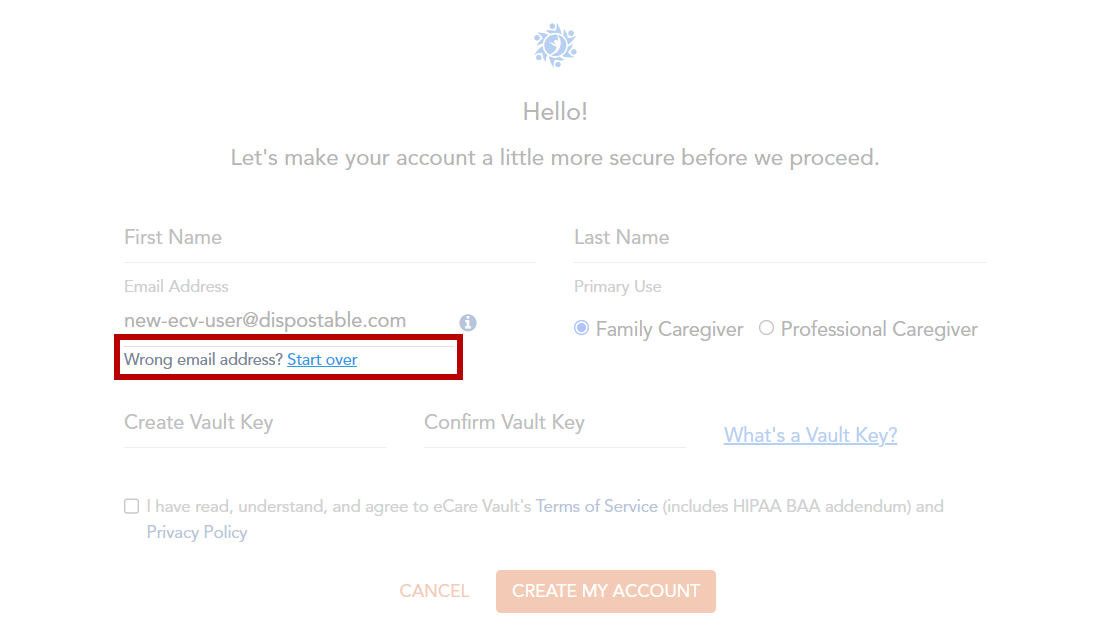Select the Confirm Vault Key input
This screenshot has width=1111, height=632.
pyautogui.click(x=554, y=423)
